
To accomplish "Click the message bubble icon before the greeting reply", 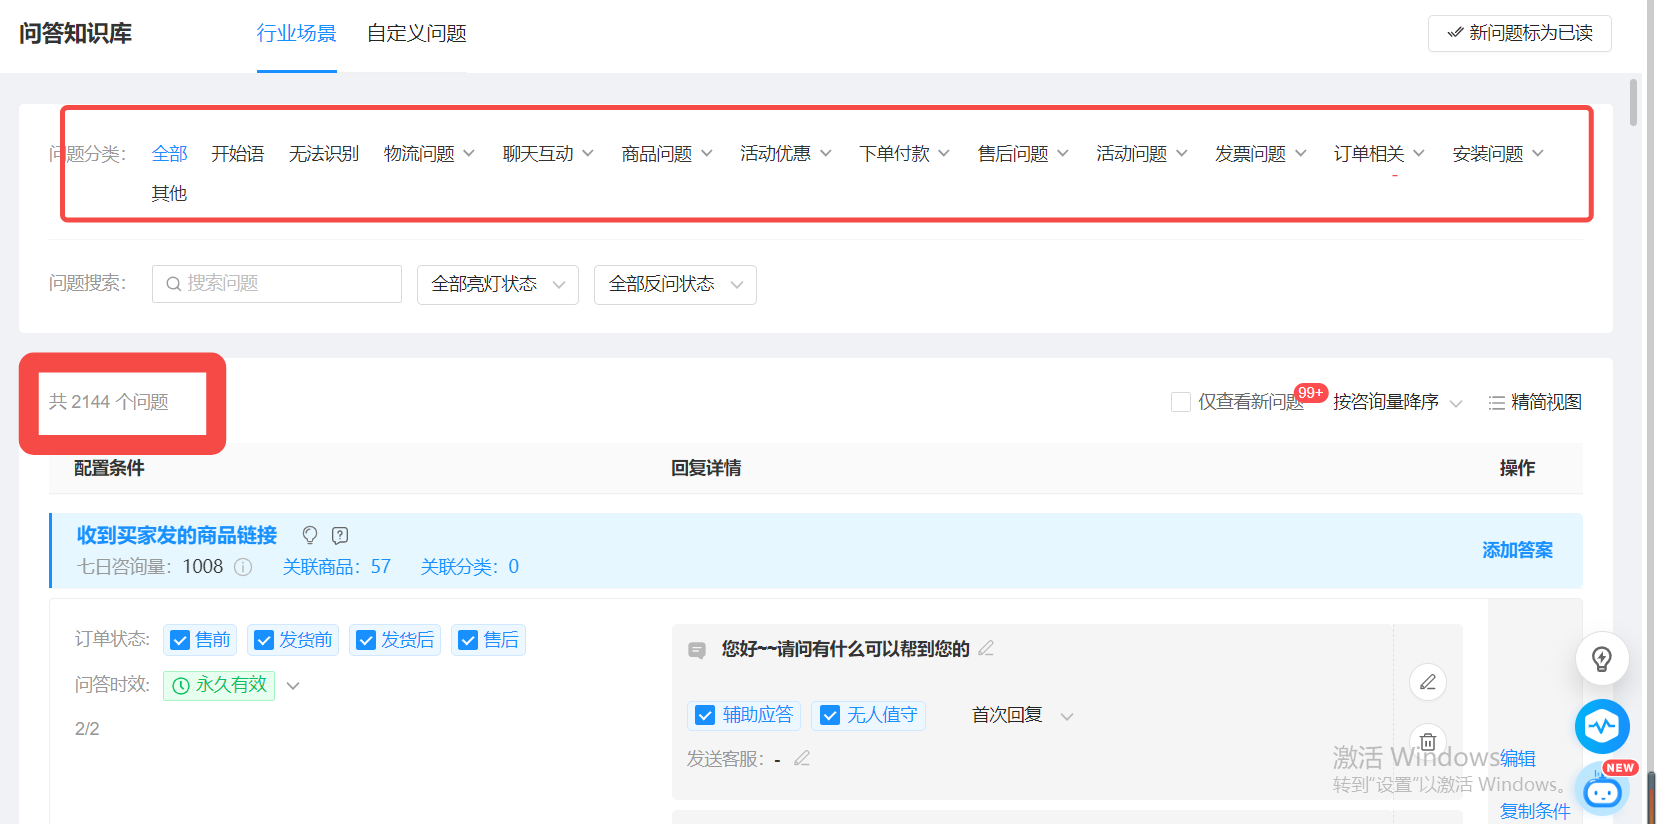I will point(697,650).
